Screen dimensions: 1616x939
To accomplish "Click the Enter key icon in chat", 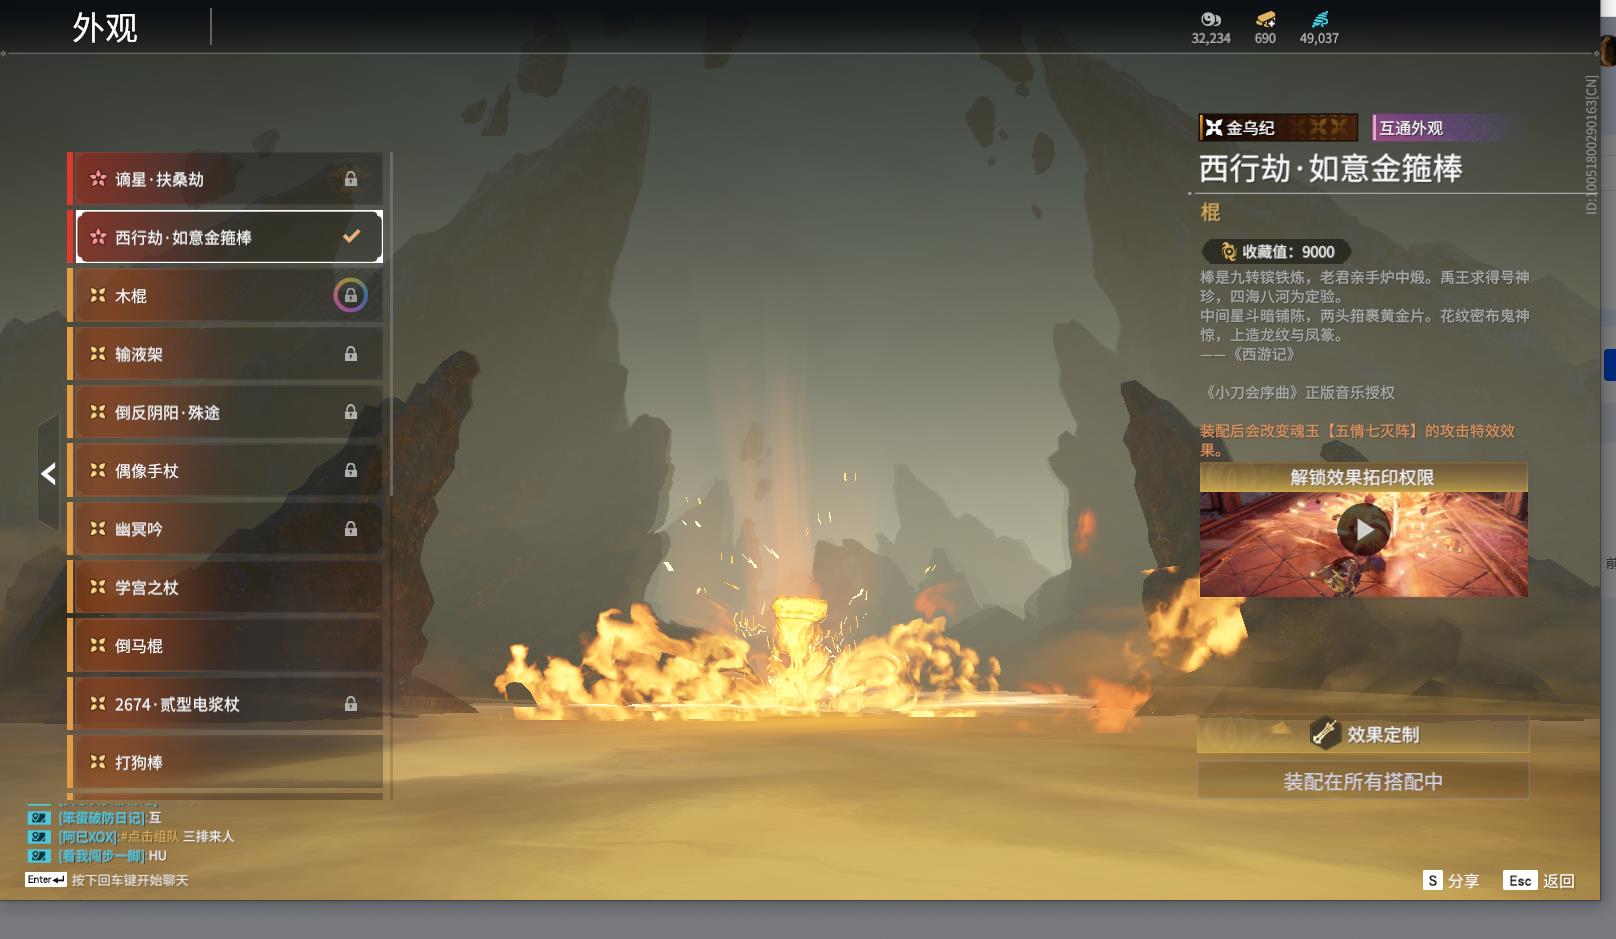I will (46, 880).
